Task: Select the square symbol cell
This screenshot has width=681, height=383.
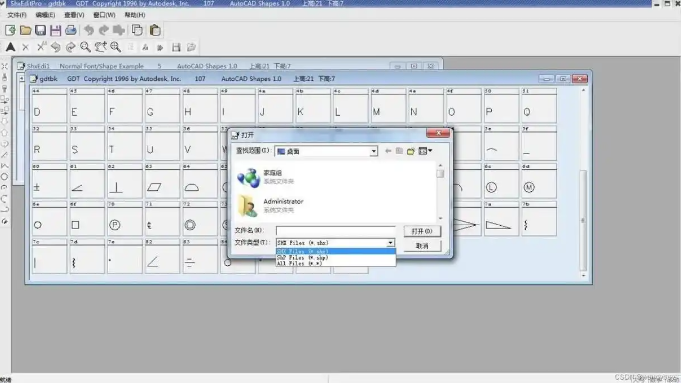Action: click(87, 219)
